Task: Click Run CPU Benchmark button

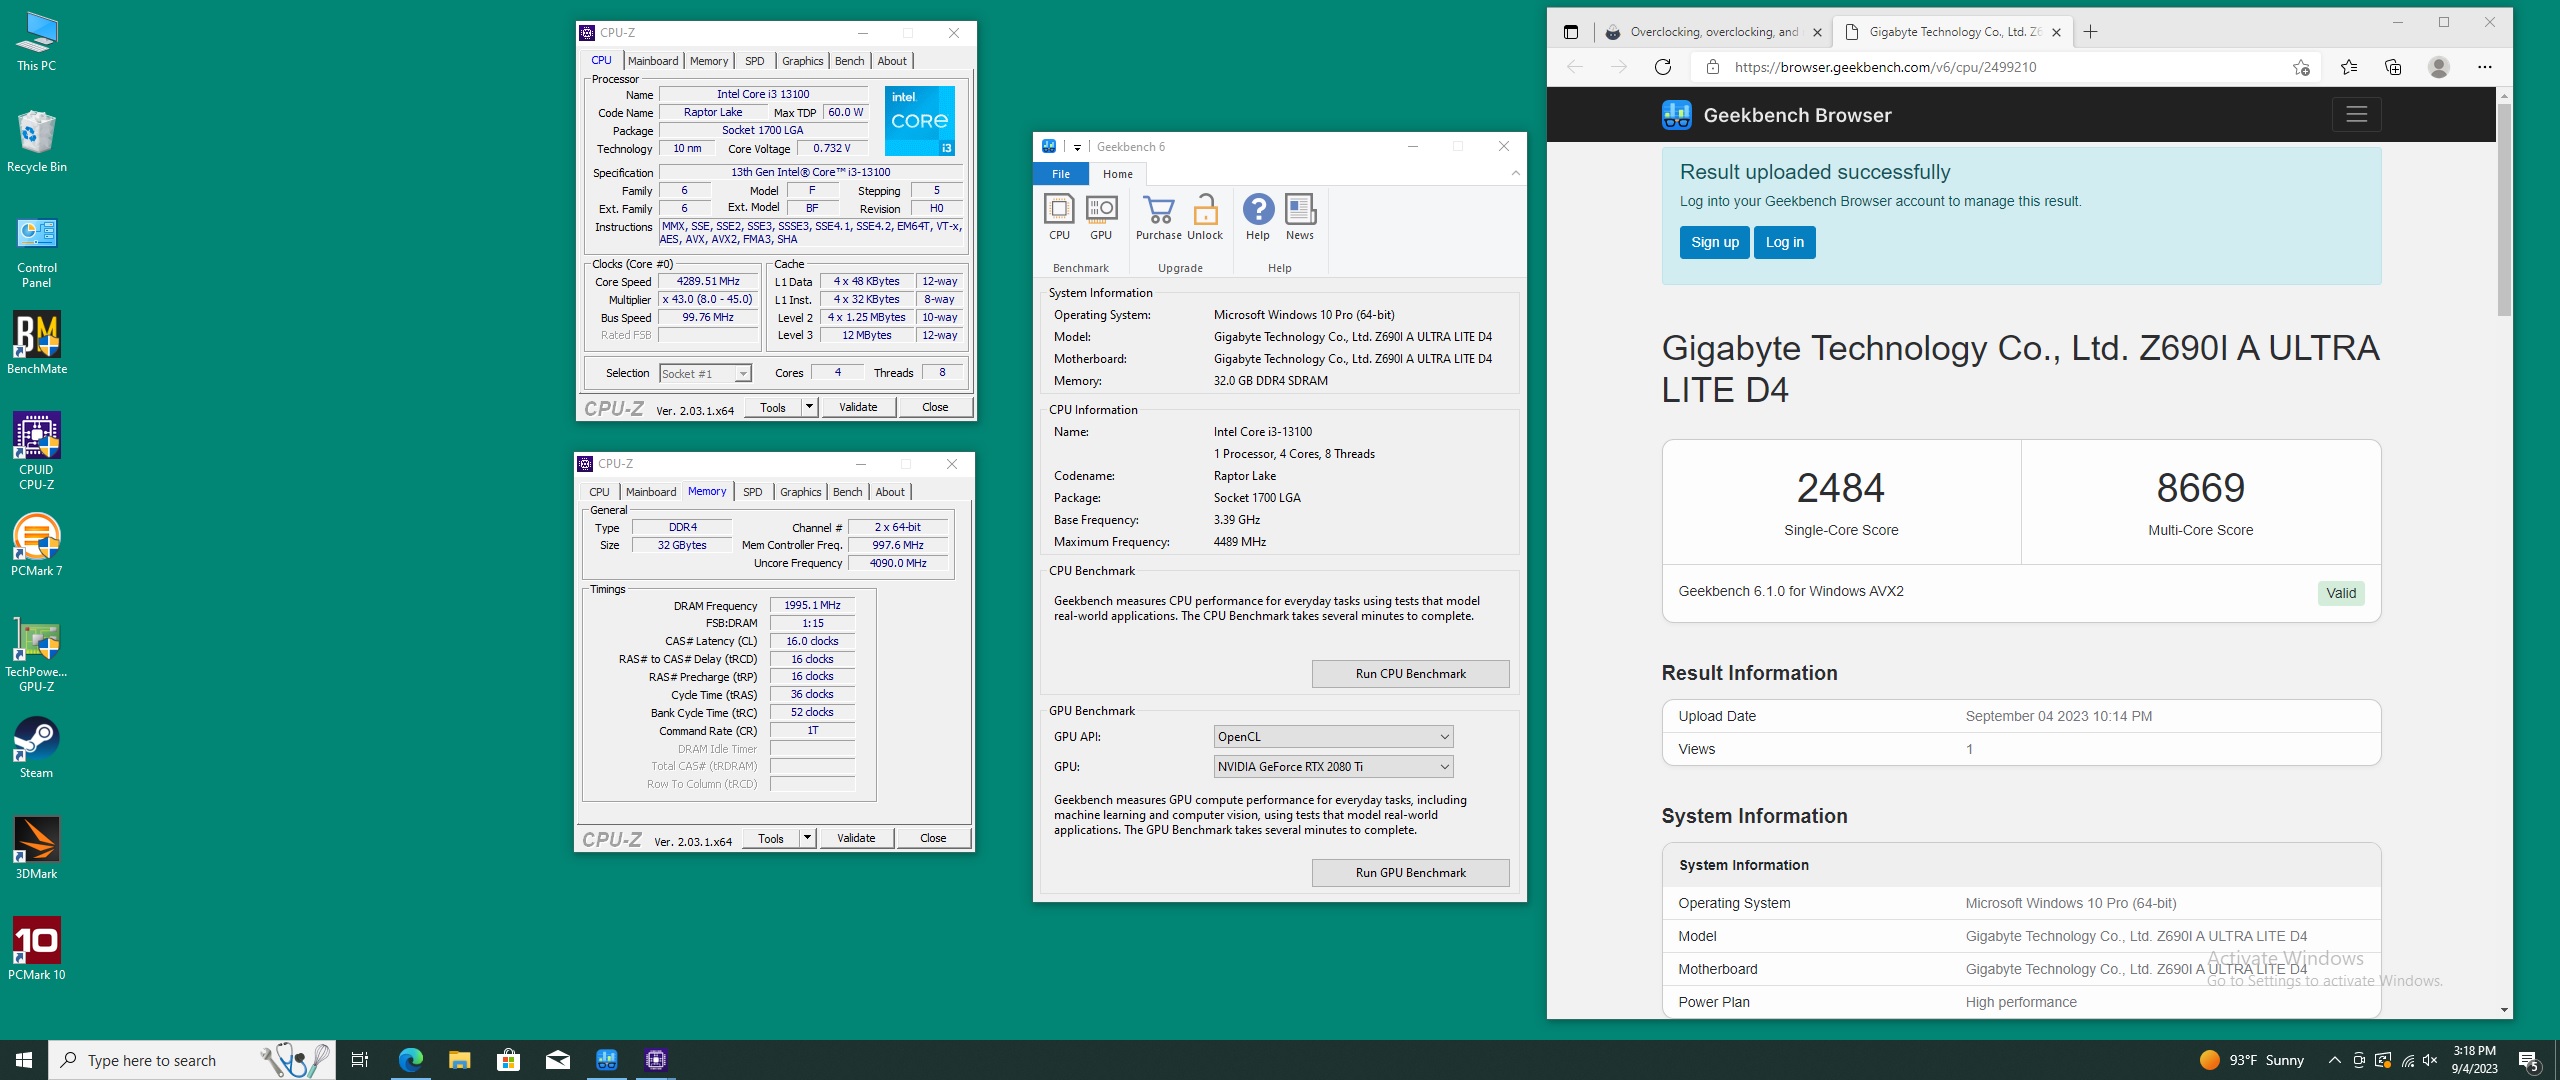Action: click(x=1411, y=674)
